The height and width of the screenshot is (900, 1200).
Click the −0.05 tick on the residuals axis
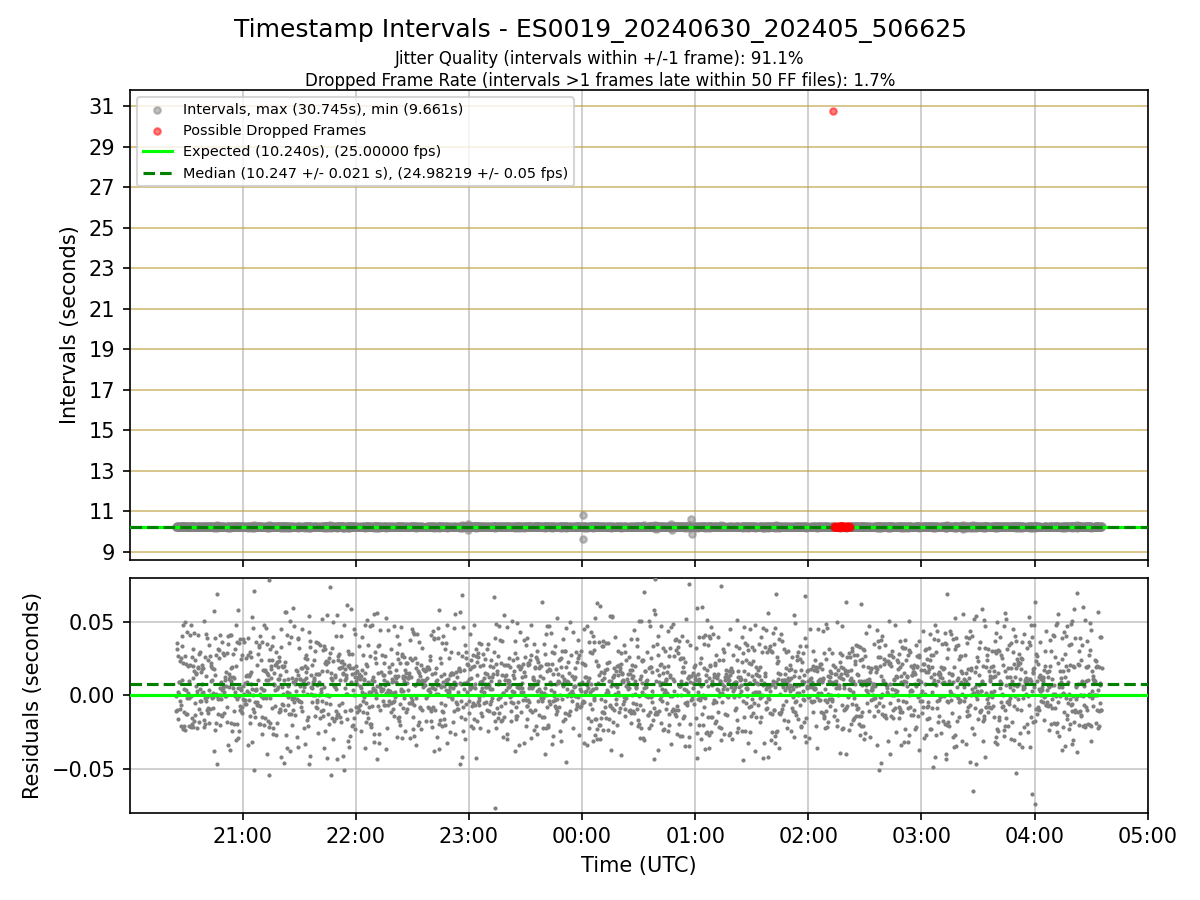tap(83, 769)
